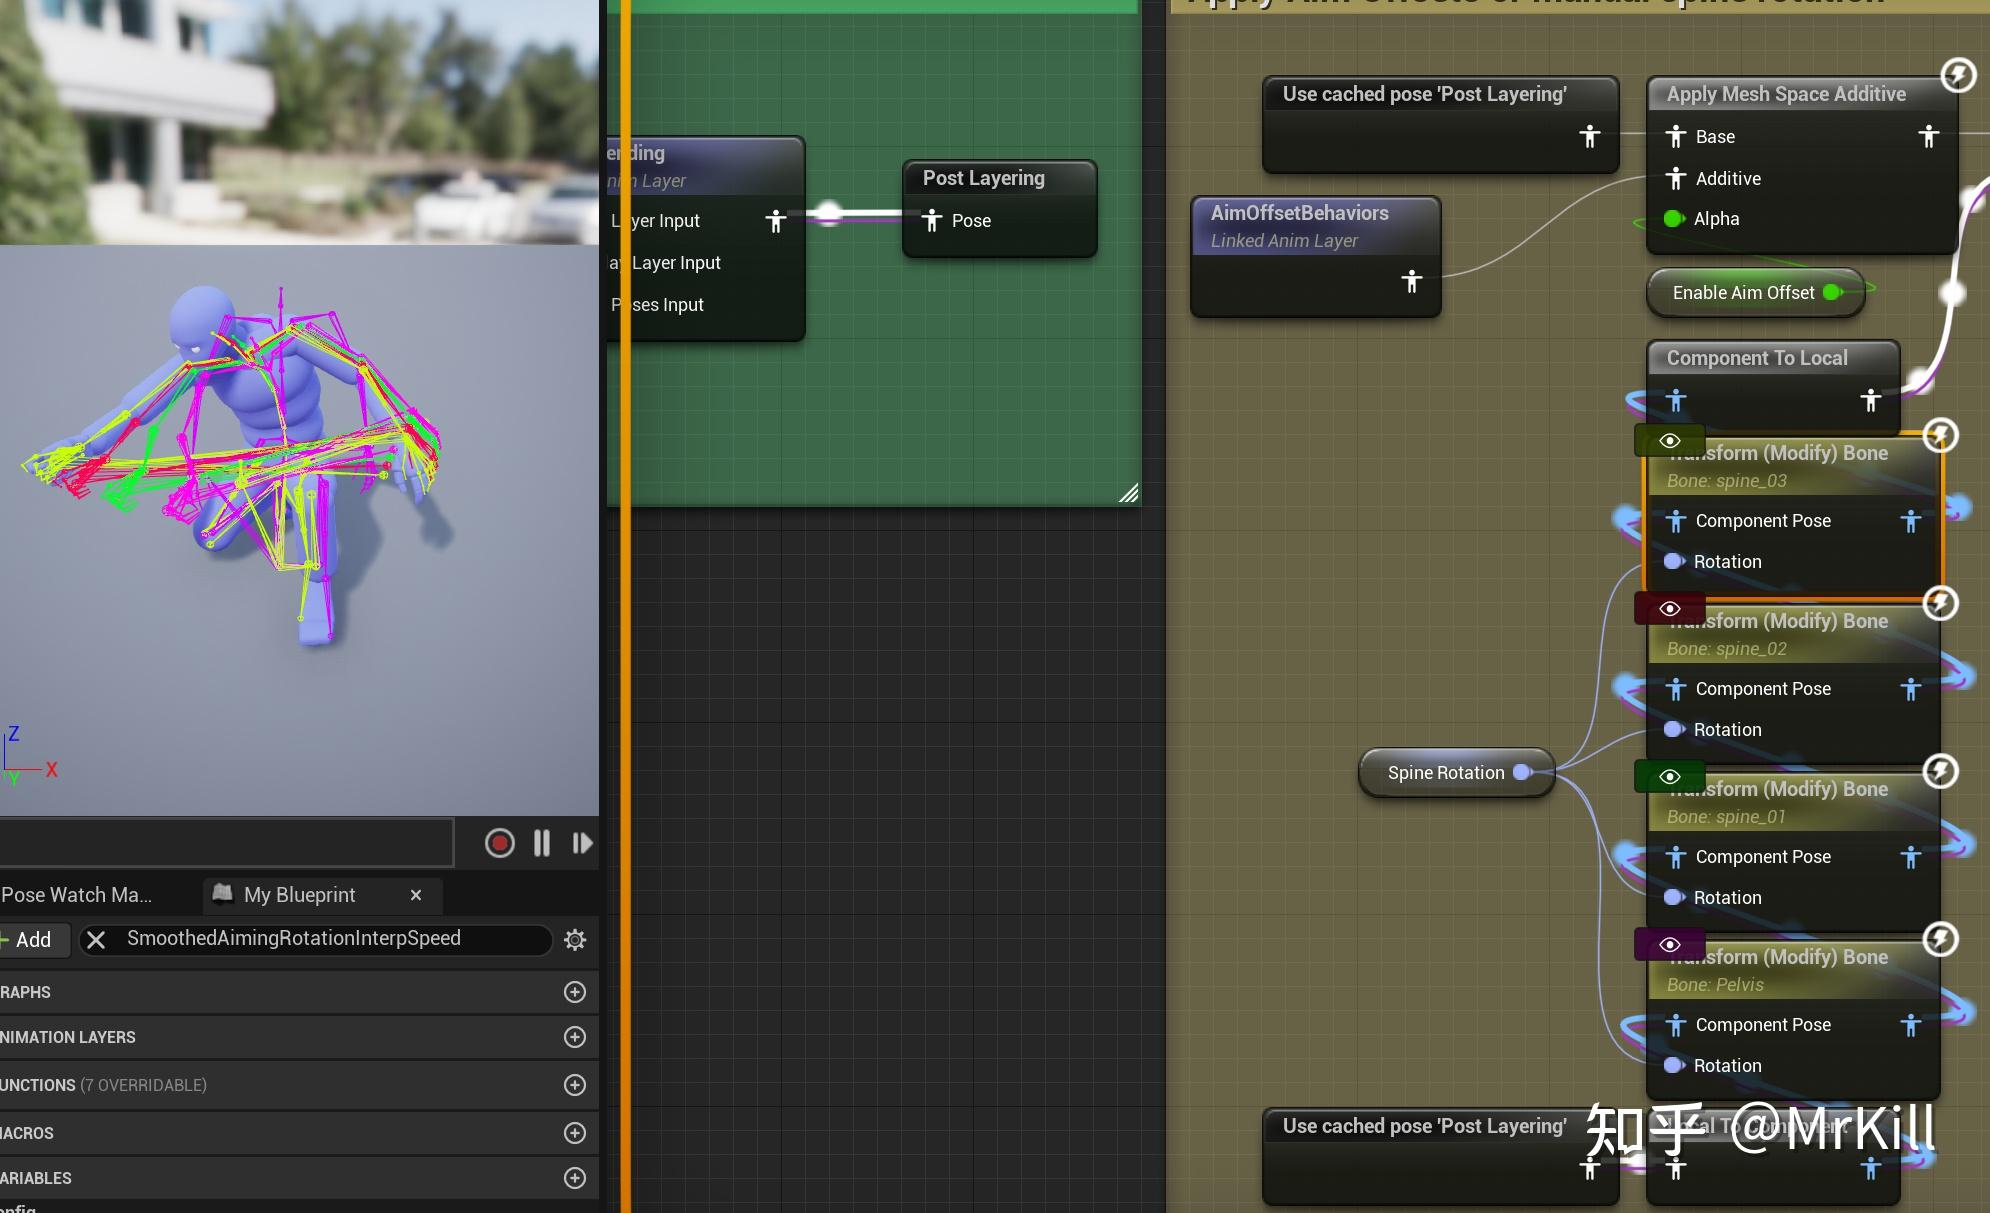
Task: Clear the SmoothedAimingRotationInterpSpeed search text
Action: (96, 939)
